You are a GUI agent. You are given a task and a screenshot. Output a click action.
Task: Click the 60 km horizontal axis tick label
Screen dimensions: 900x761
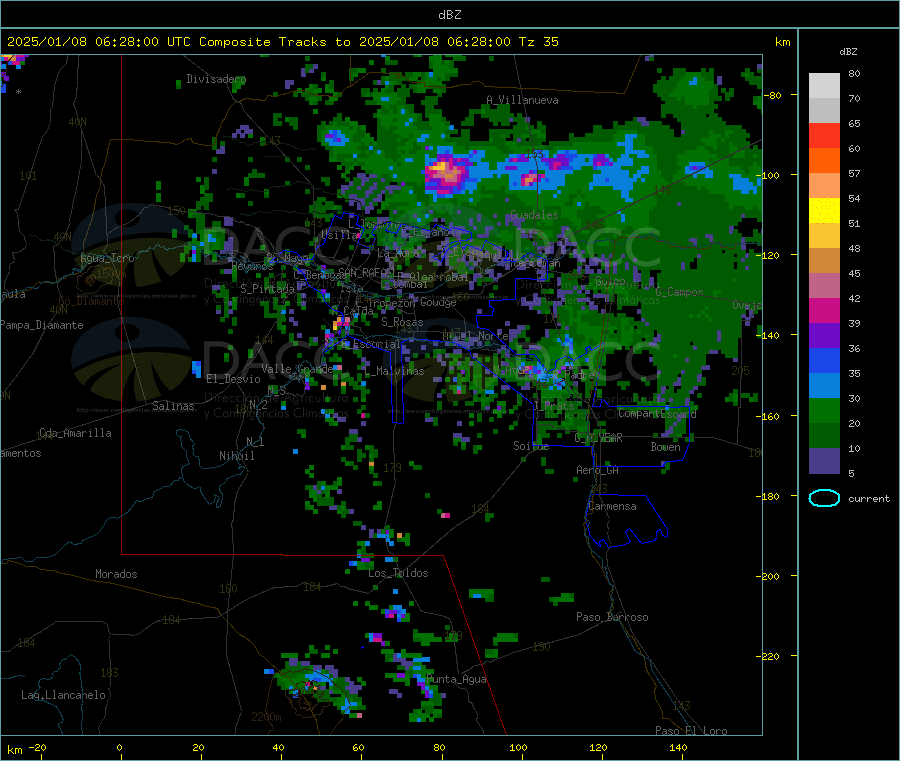358,748
